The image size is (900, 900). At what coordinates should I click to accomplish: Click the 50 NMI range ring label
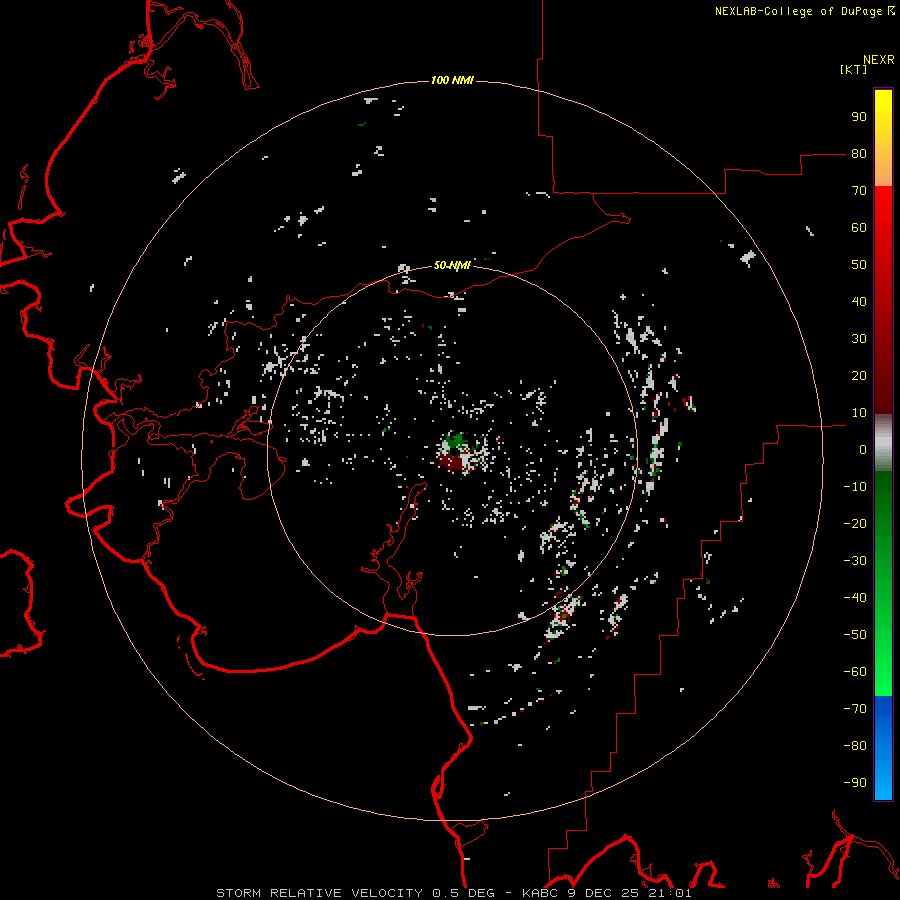(452, 265)
